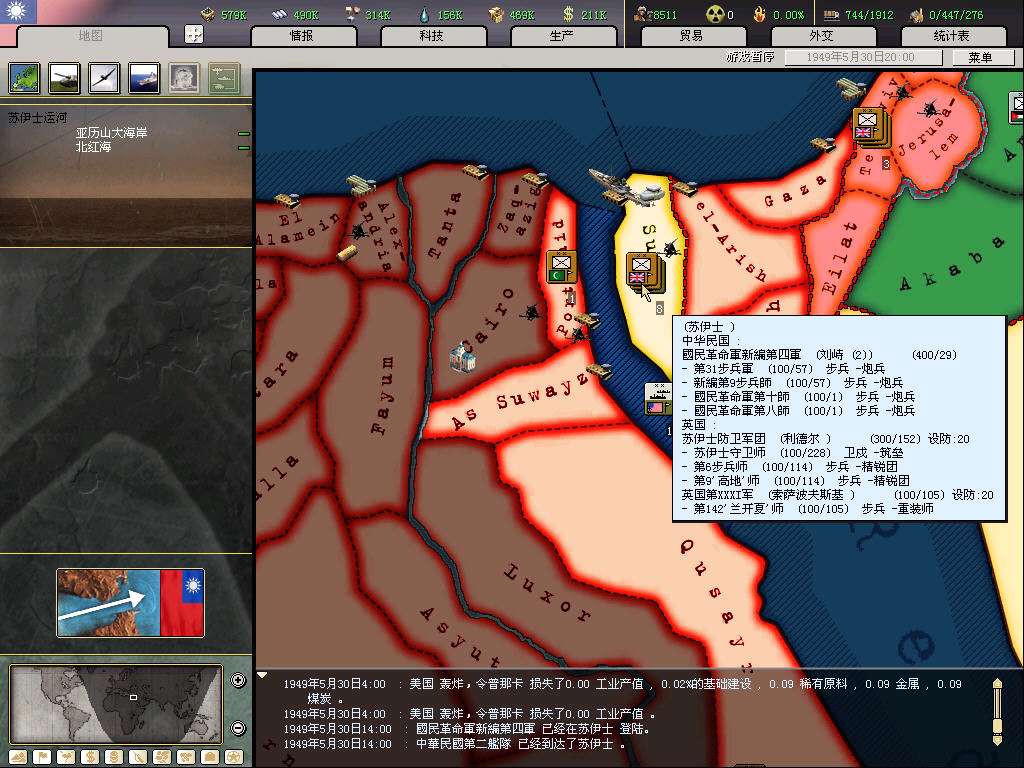The image size is (1024, 768).
Task: Click the transport capacity train icon 744/1912
Action: (x=831, y=14)
